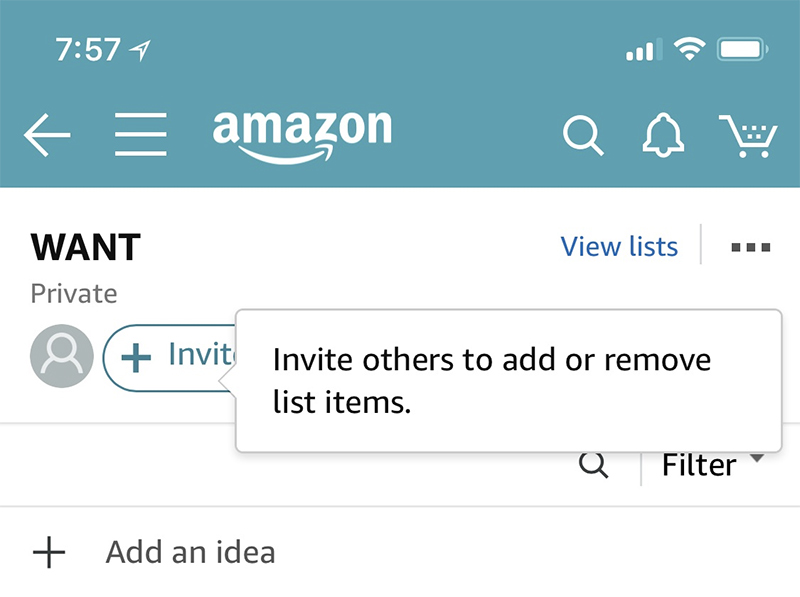Tap the plus icon beside Add an idea
Viewport: 800px width, 597px height.
pyautogui.click(x=49, y=552)
